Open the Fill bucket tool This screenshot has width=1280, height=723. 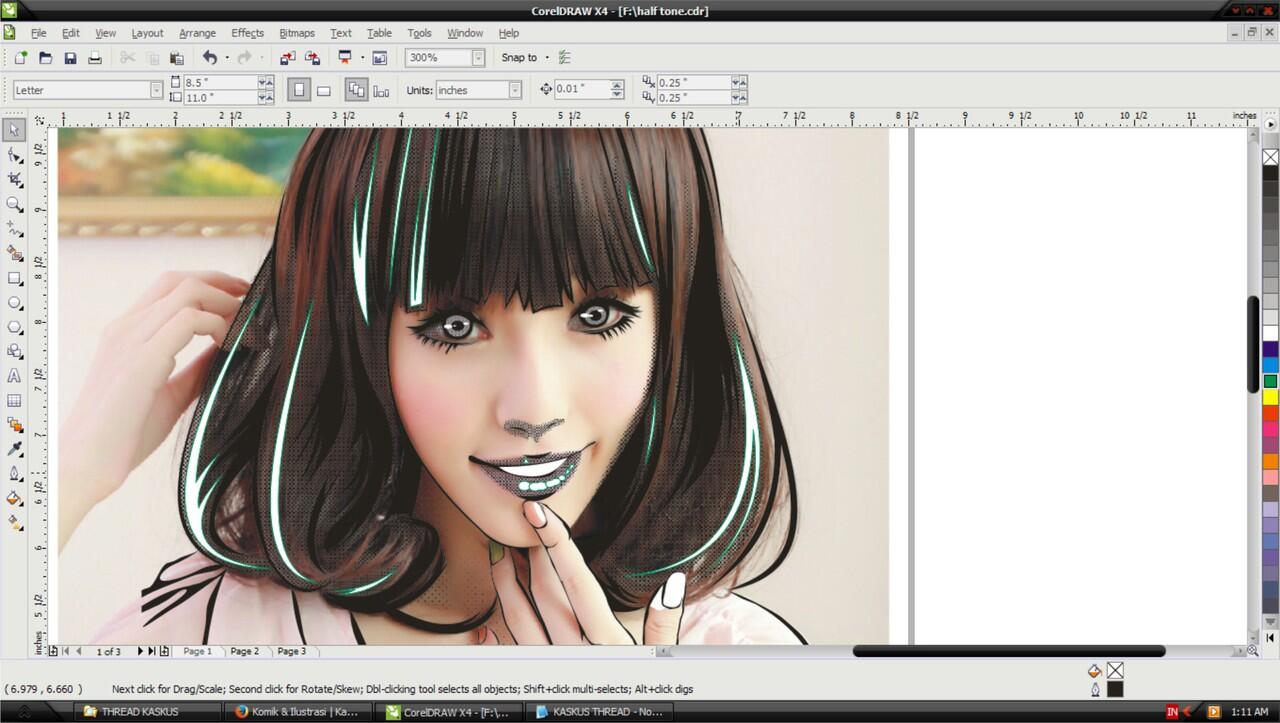[14, 498]
